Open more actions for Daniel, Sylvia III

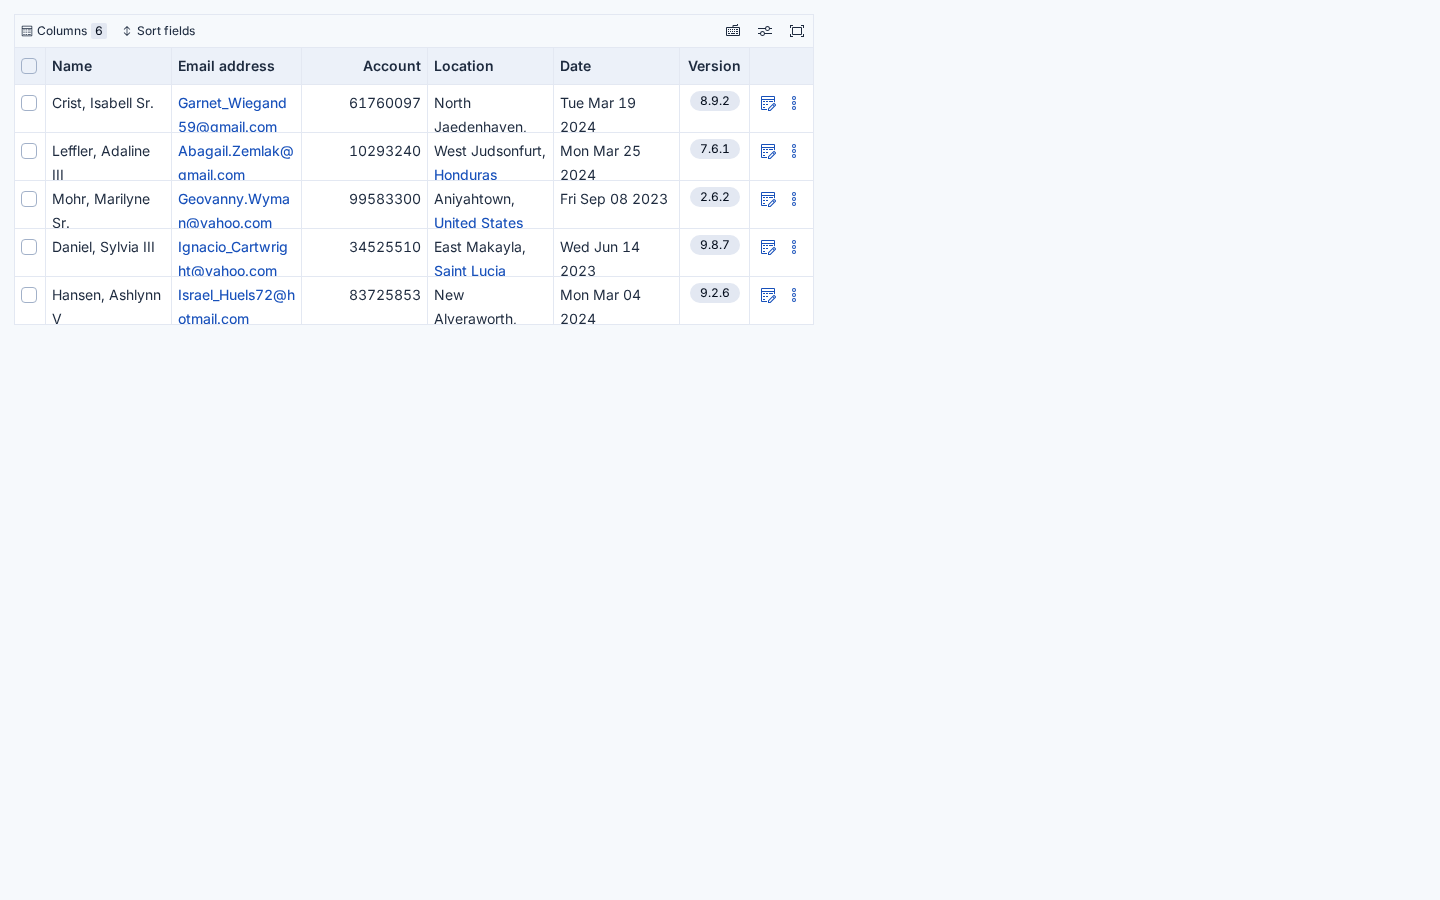click(794, 247)
